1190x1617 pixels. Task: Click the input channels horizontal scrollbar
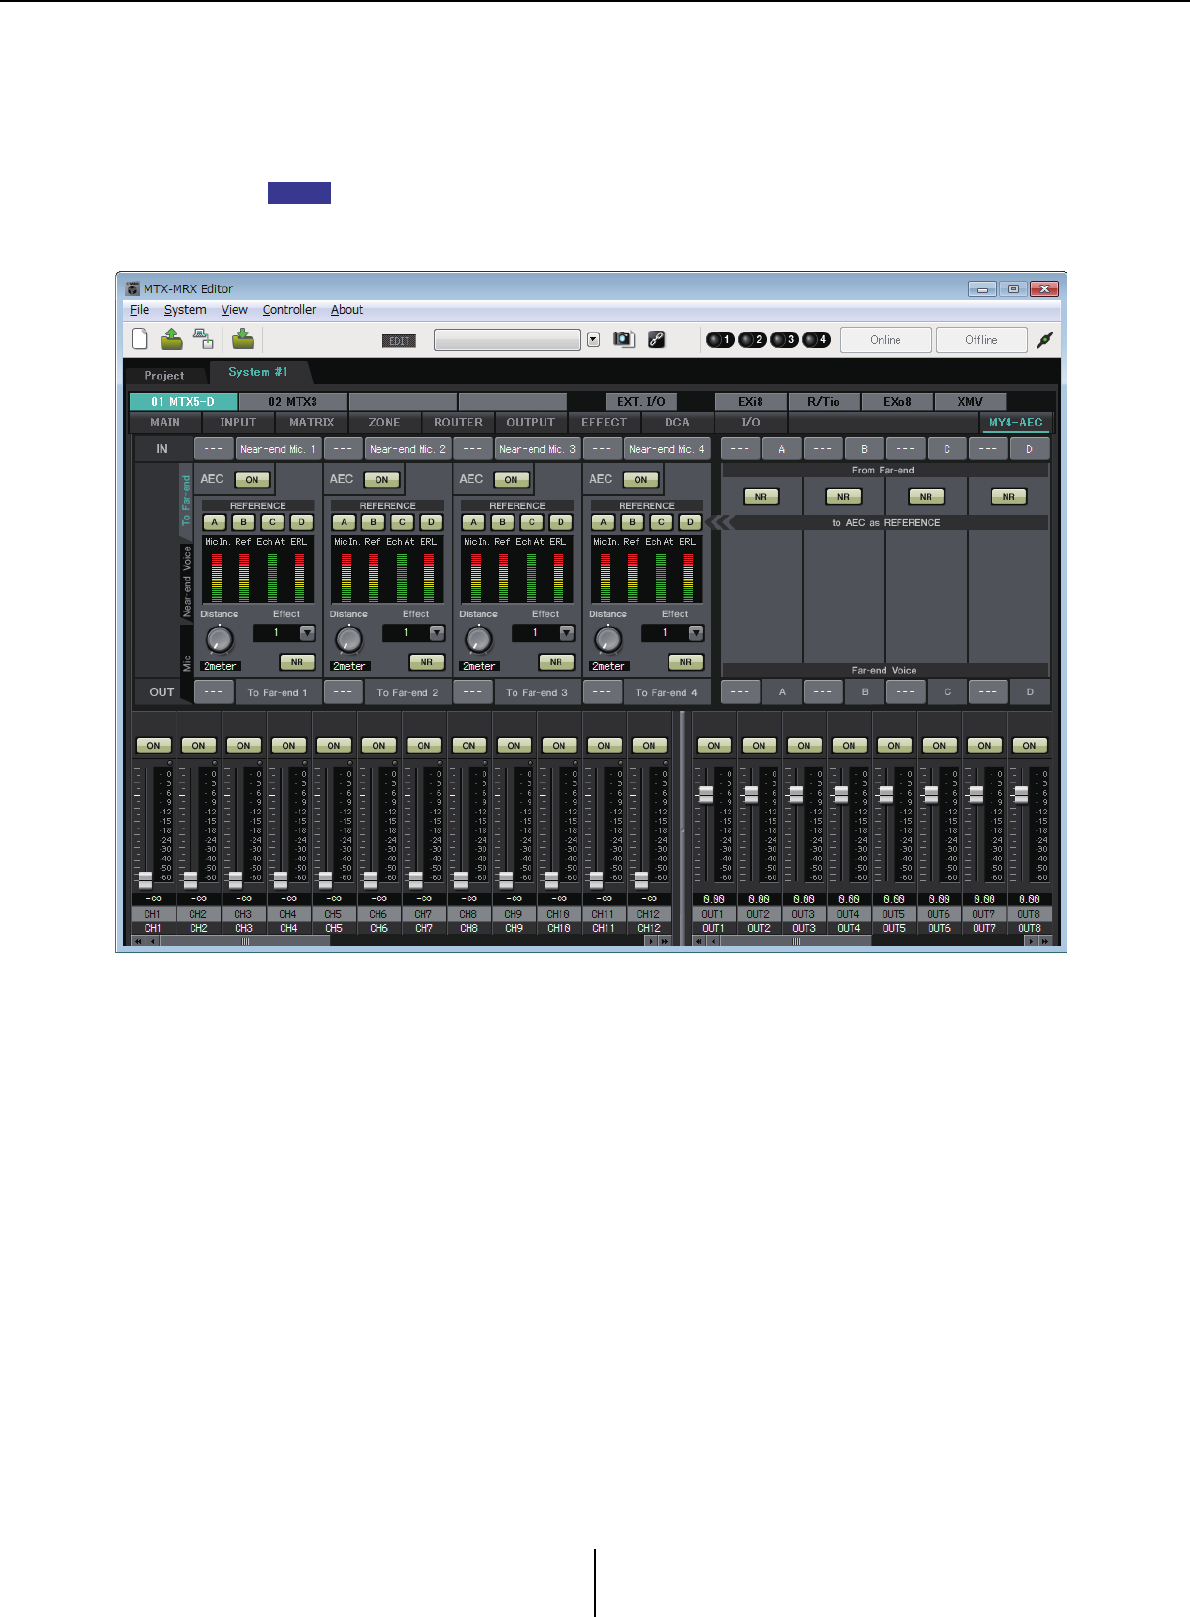pyautogui.click(x=245, y=941)
